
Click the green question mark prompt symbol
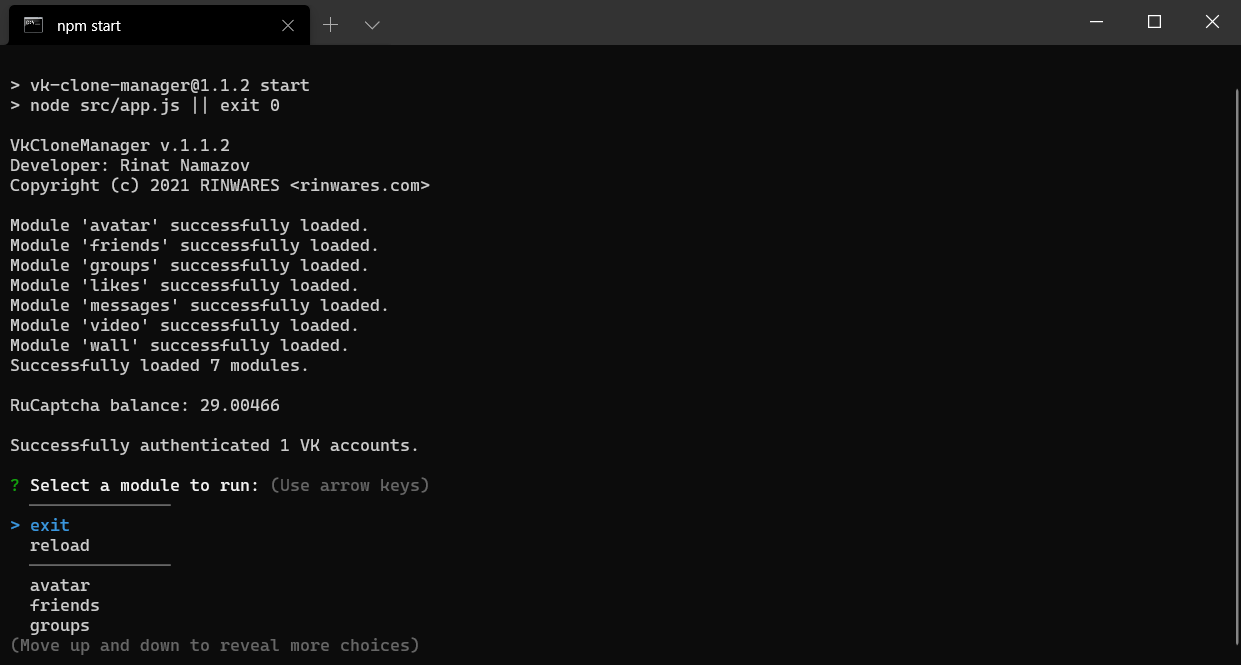(x=15, y=485)
